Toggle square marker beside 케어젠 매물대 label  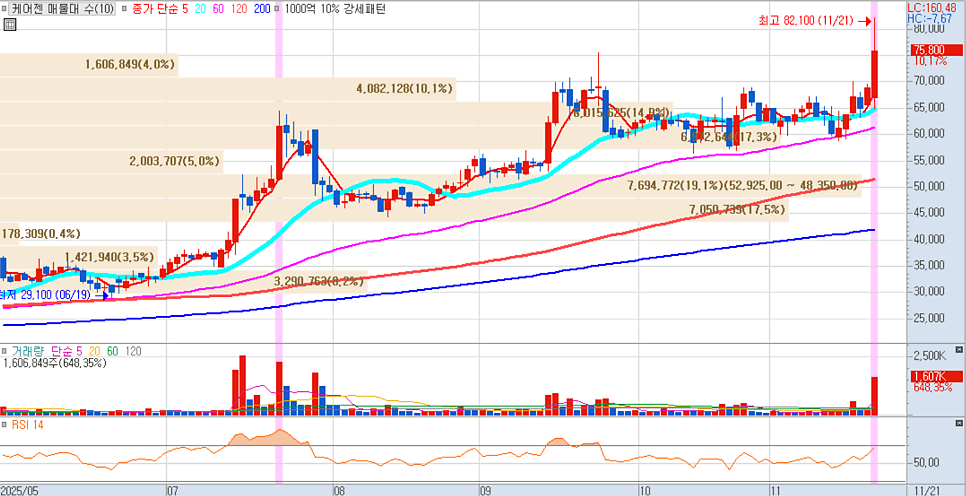pos(6,10)
